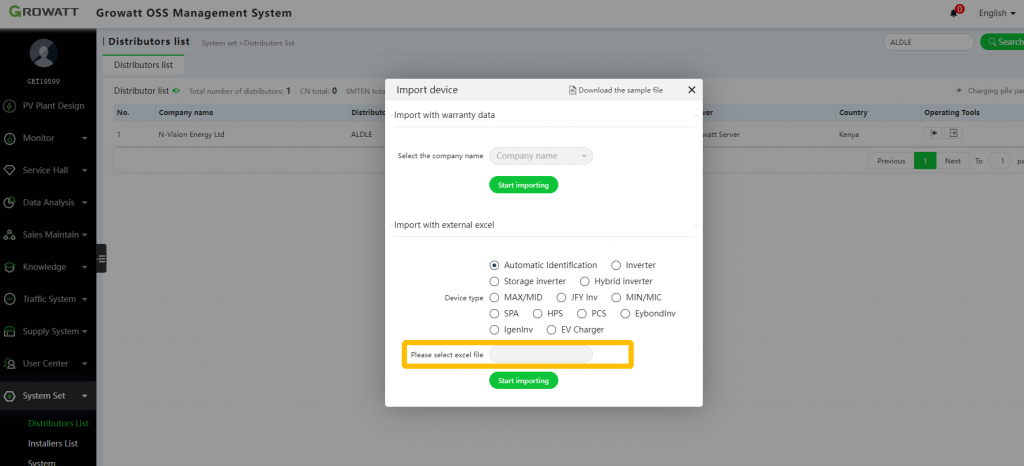Click the go-to page number field

tap(1000, 161)
